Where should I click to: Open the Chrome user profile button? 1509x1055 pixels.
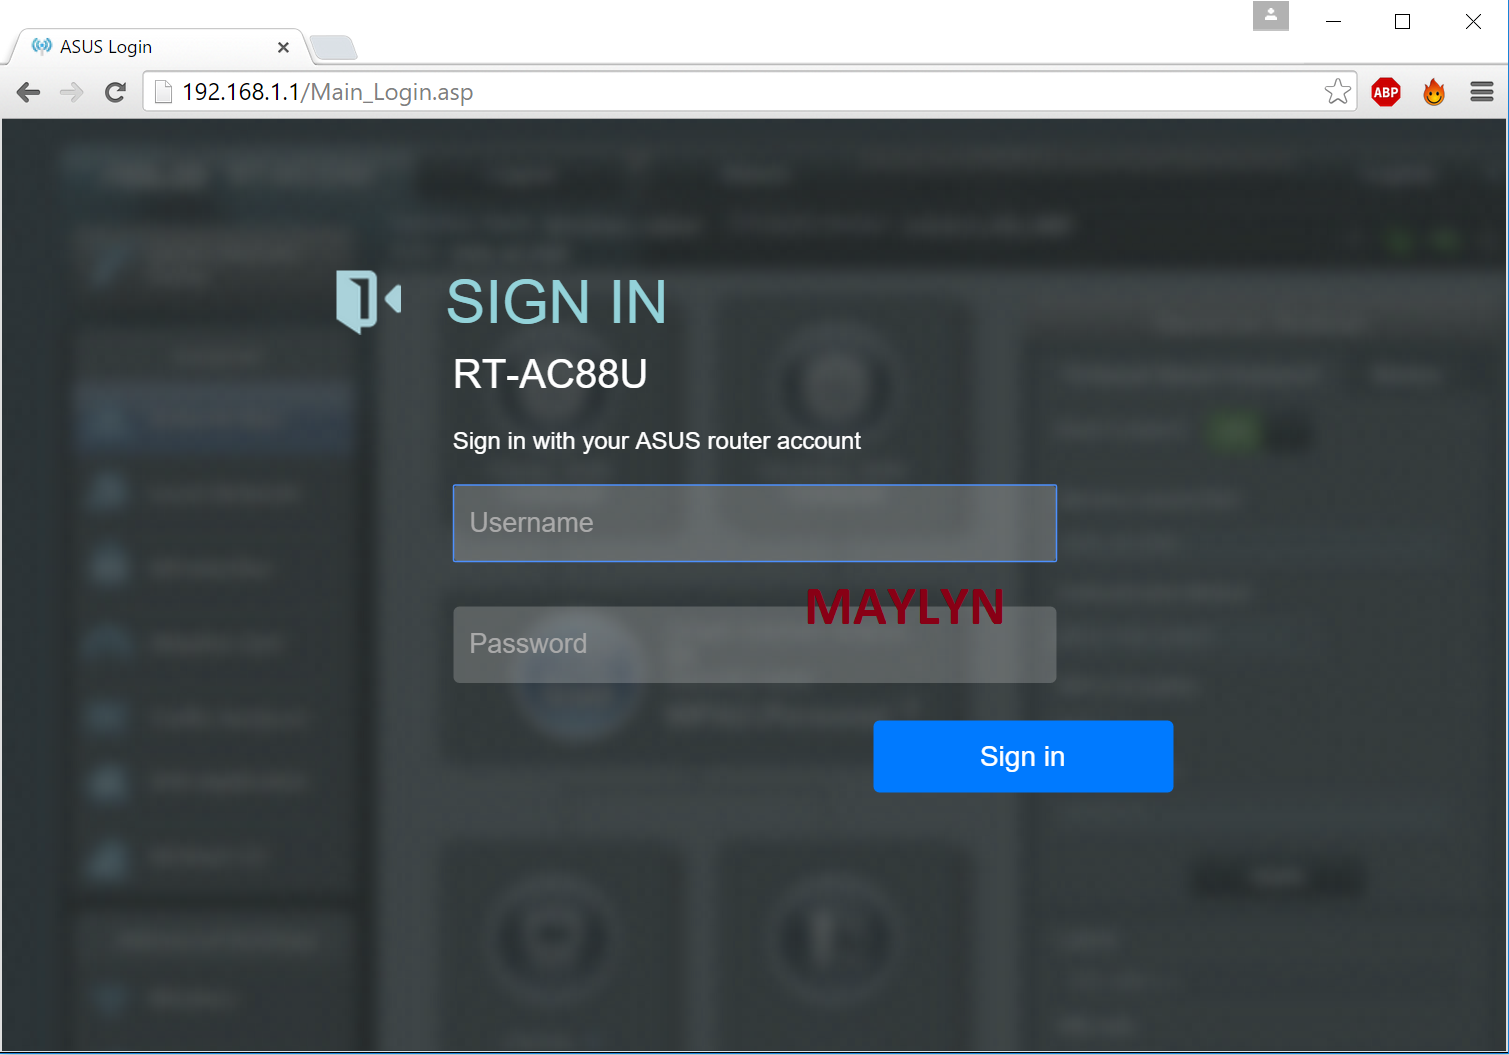(x=1270, y=16)
